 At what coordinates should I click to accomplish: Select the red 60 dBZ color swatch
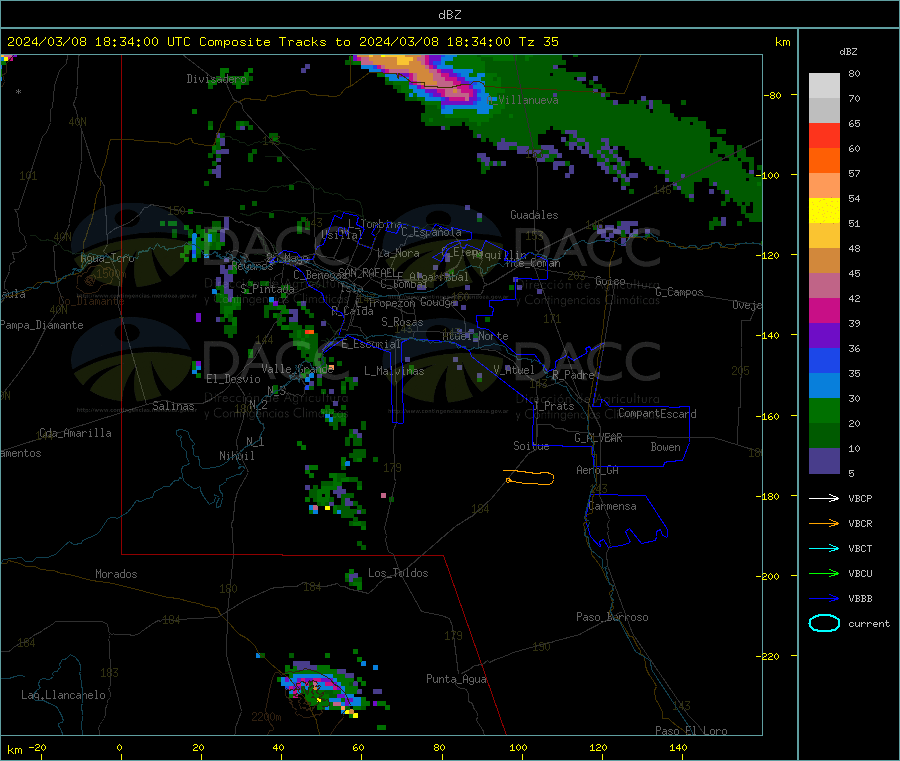tap(824, 135)
